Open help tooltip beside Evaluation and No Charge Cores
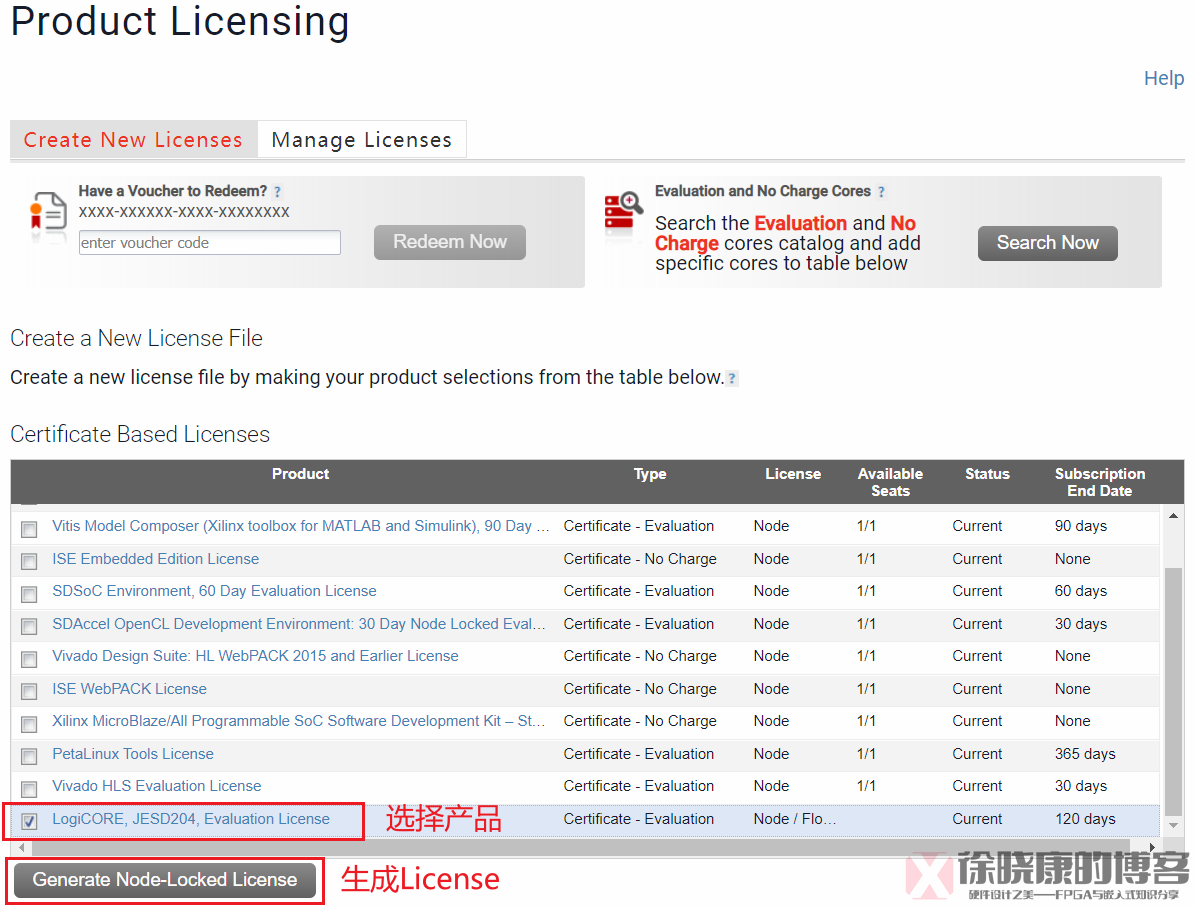Image resolution: width=1195 pixels, height=906 pixels. click(x=881, y=192)
